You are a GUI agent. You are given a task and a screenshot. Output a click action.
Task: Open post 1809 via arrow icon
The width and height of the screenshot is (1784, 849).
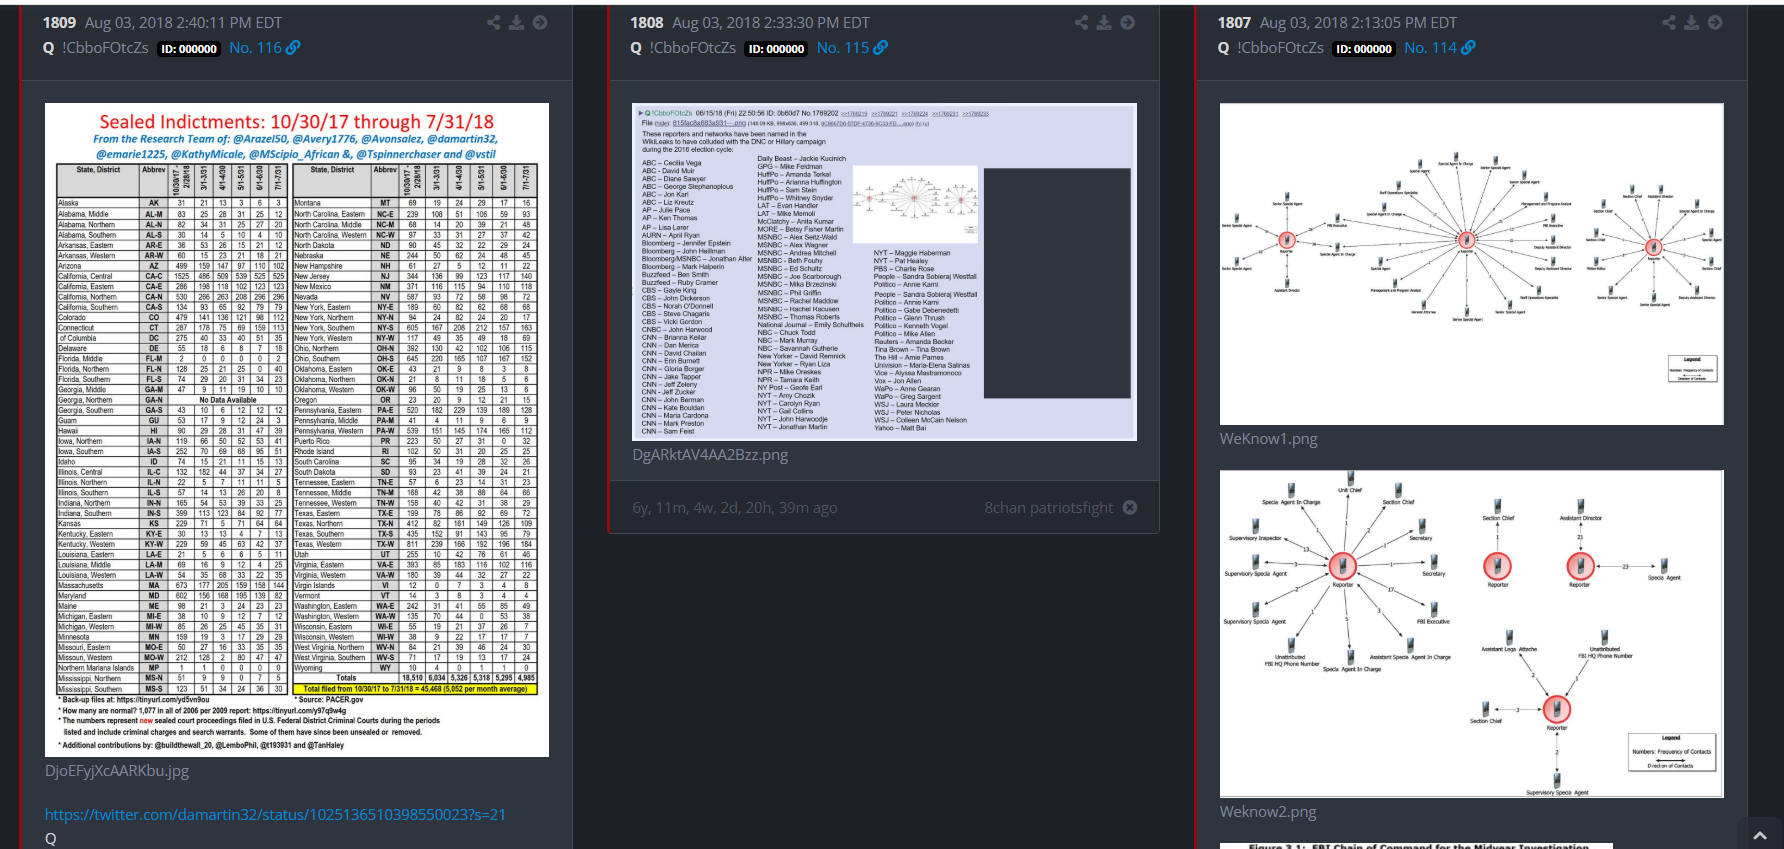(x=540, y=22)
